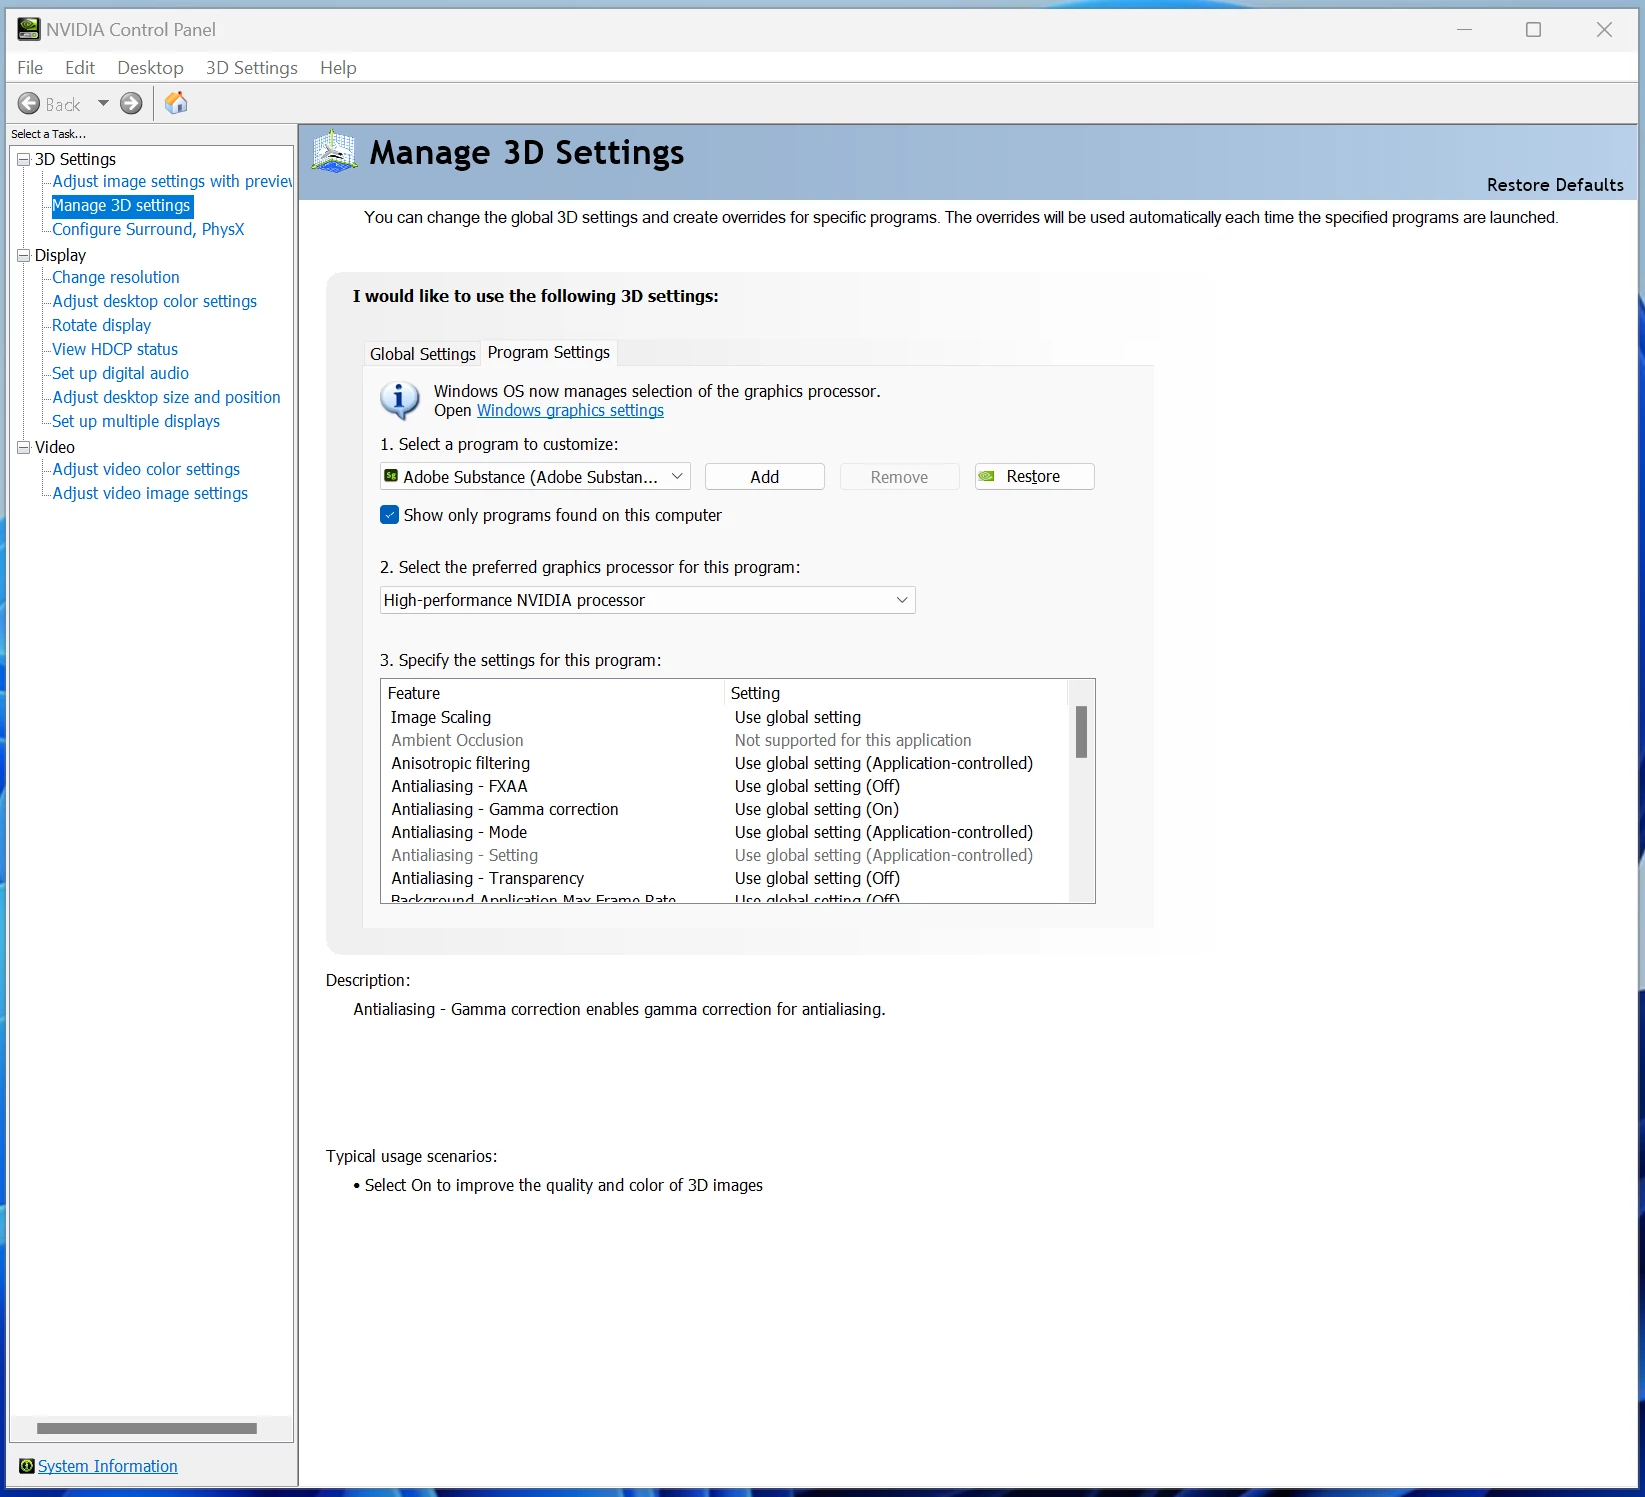Viewport: 1645px width, 1497px height.
Task: Click the Manage 3D Settings header icon
Action: coord(334,153)
